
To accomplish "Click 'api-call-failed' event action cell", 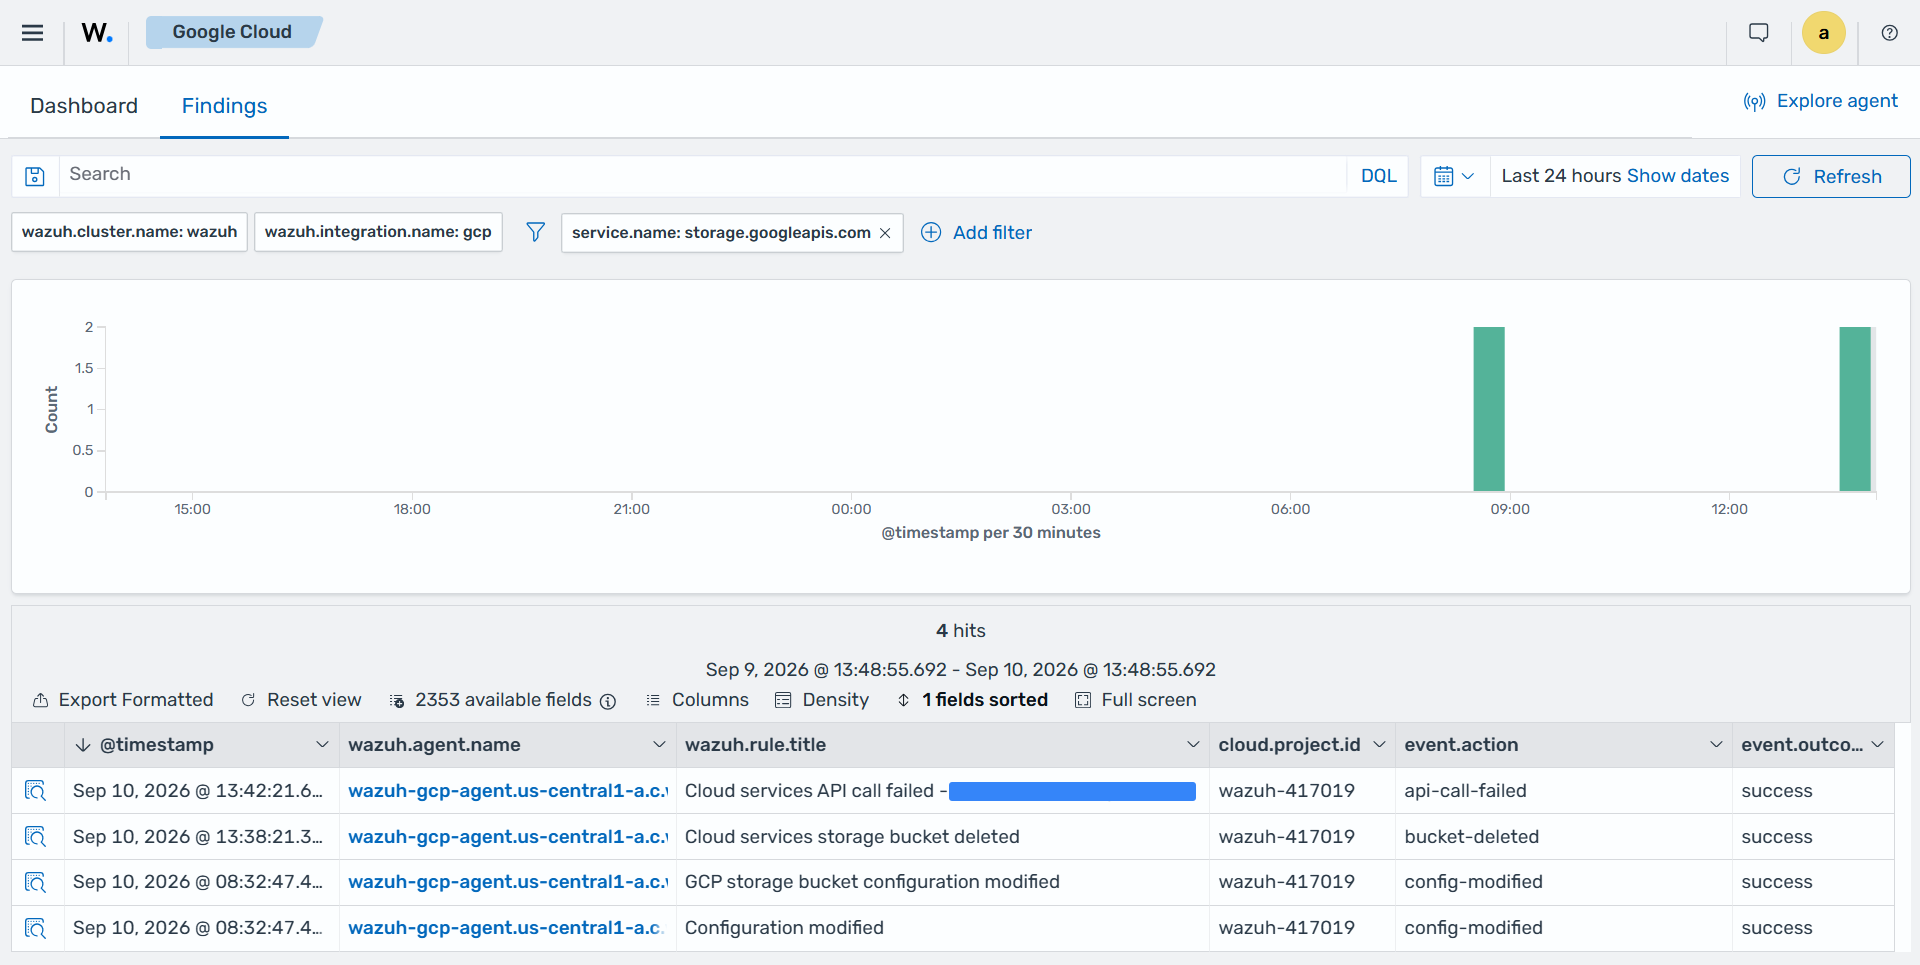I will point(1563,791).
